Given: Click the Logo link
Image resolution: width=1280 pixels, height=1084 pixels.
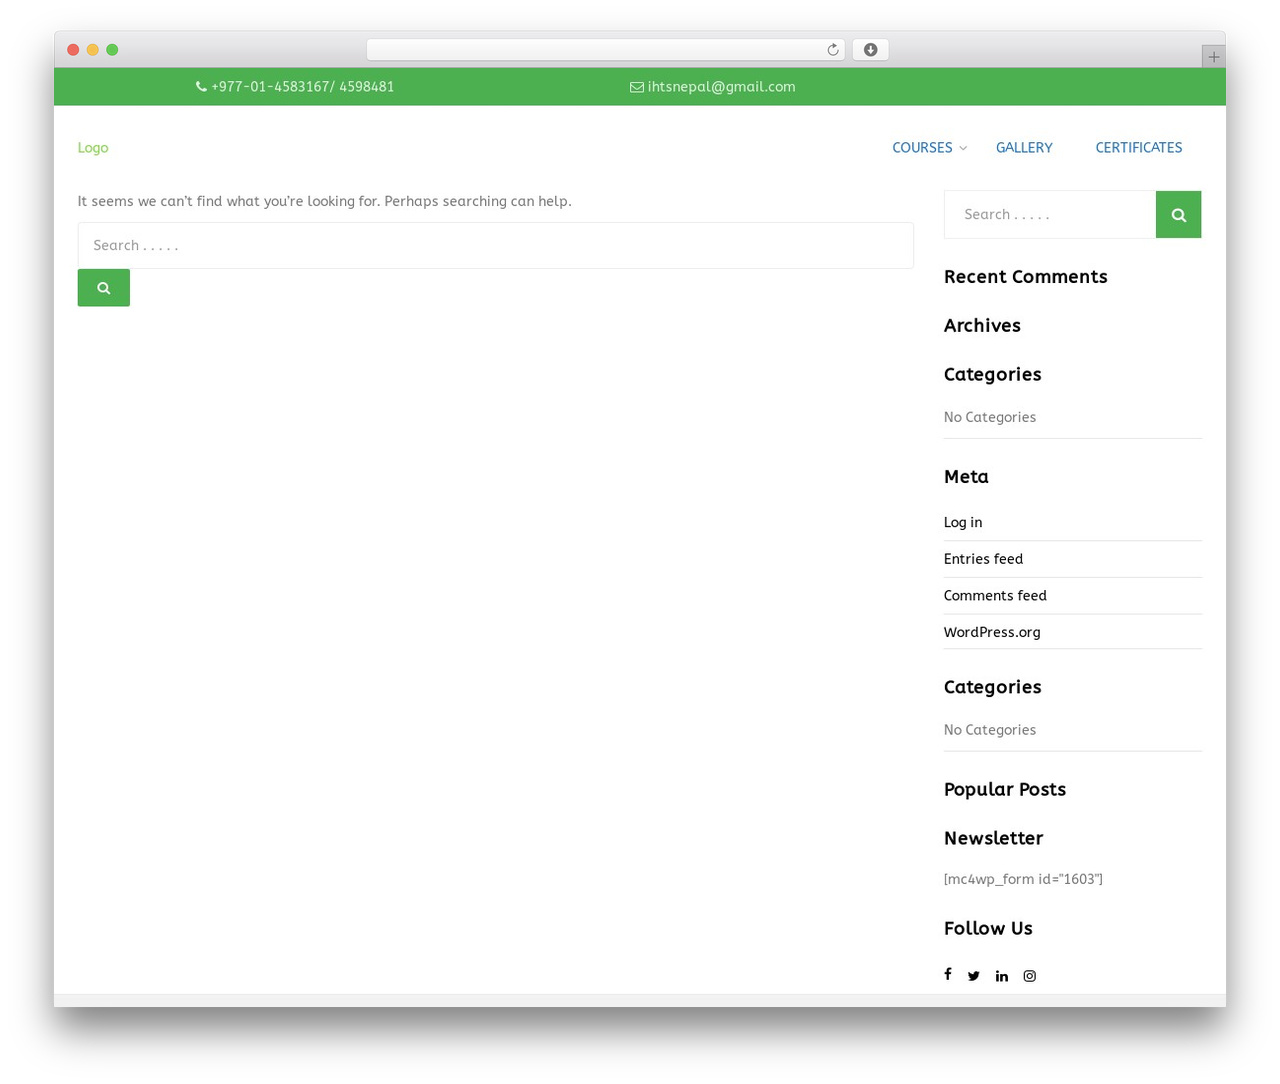Looking at the screenshot, I should coord(93,148).
